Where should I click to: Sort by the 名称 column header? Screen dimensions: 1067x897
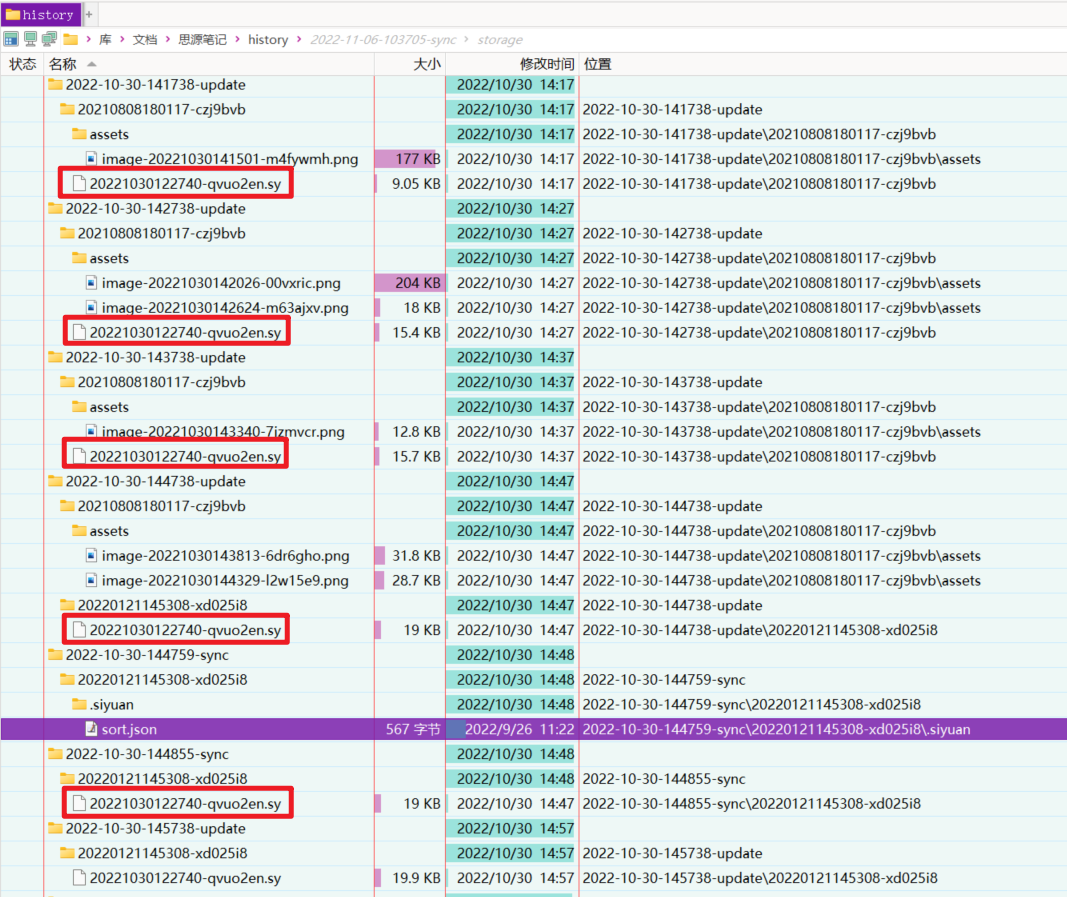coord(210,64)
